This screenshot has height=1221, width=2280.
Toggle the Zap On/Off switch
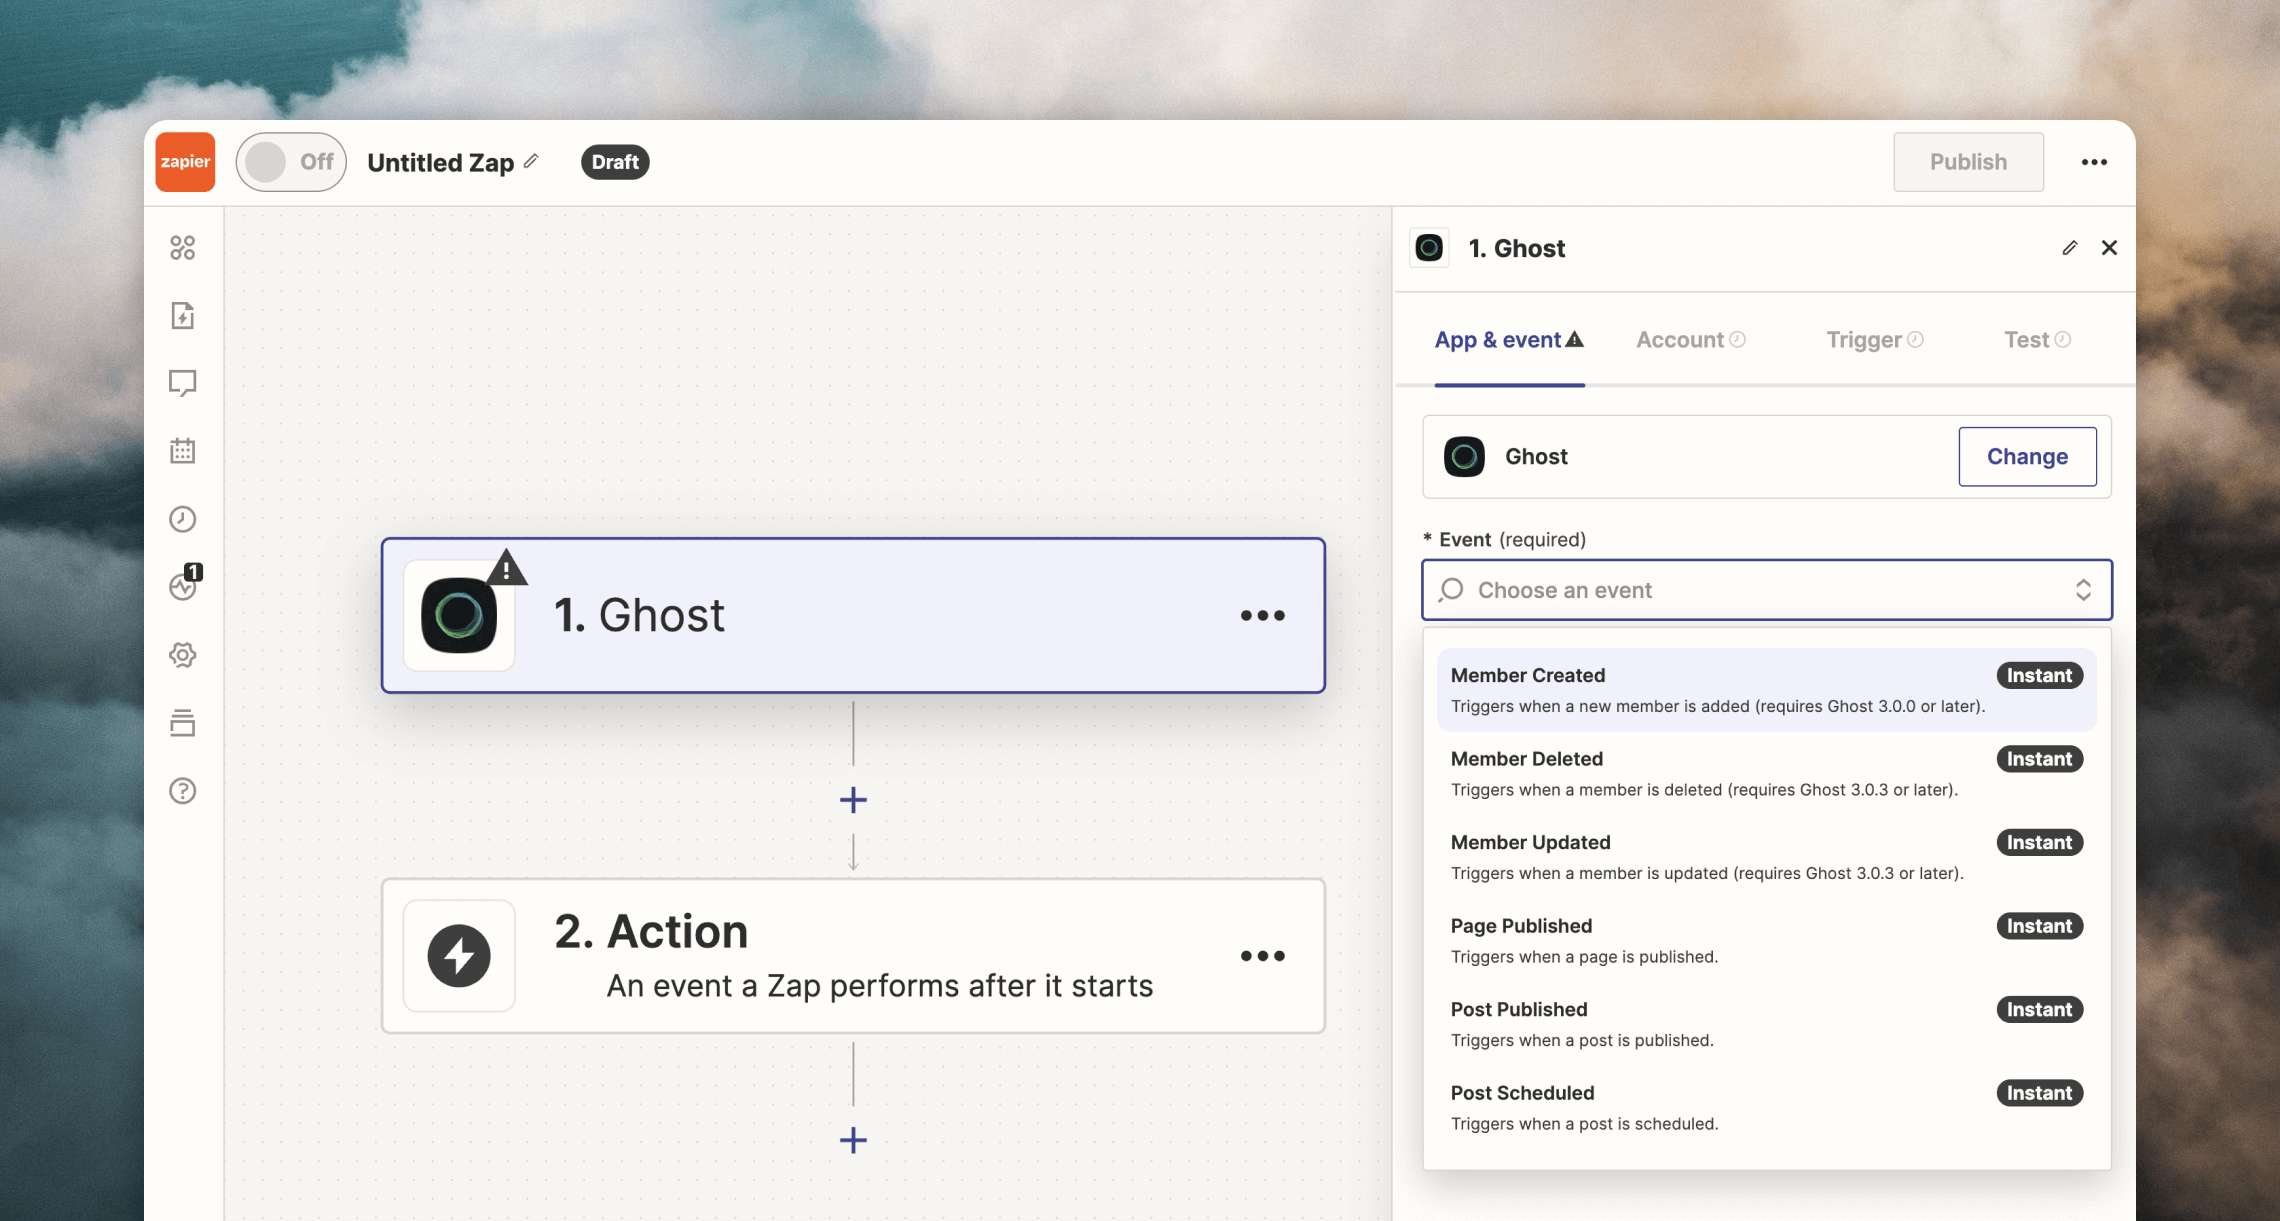point(291,162)
